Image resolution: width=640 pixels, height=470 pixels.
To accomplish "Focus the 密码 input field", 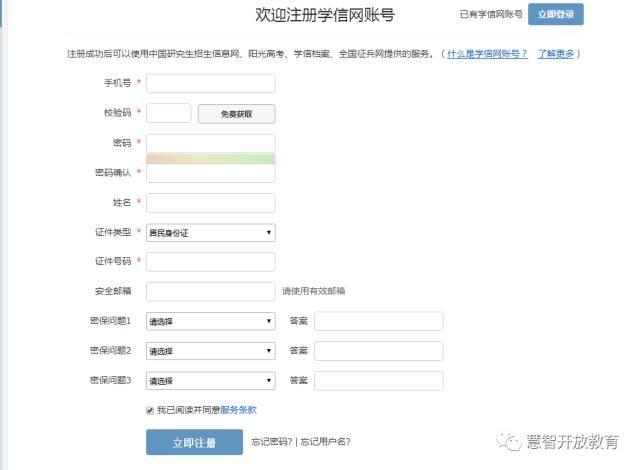I will [x=211, y=144].
